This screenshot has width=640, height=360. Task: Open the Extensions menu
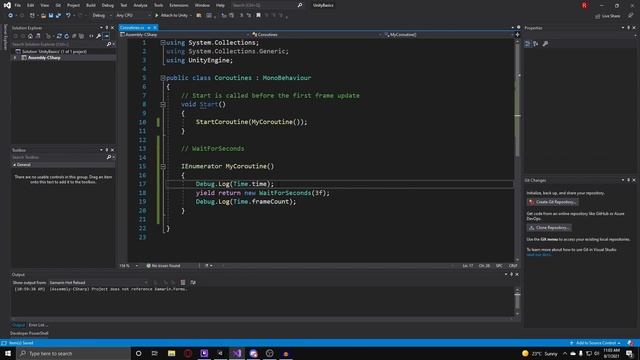coord(179,5)
